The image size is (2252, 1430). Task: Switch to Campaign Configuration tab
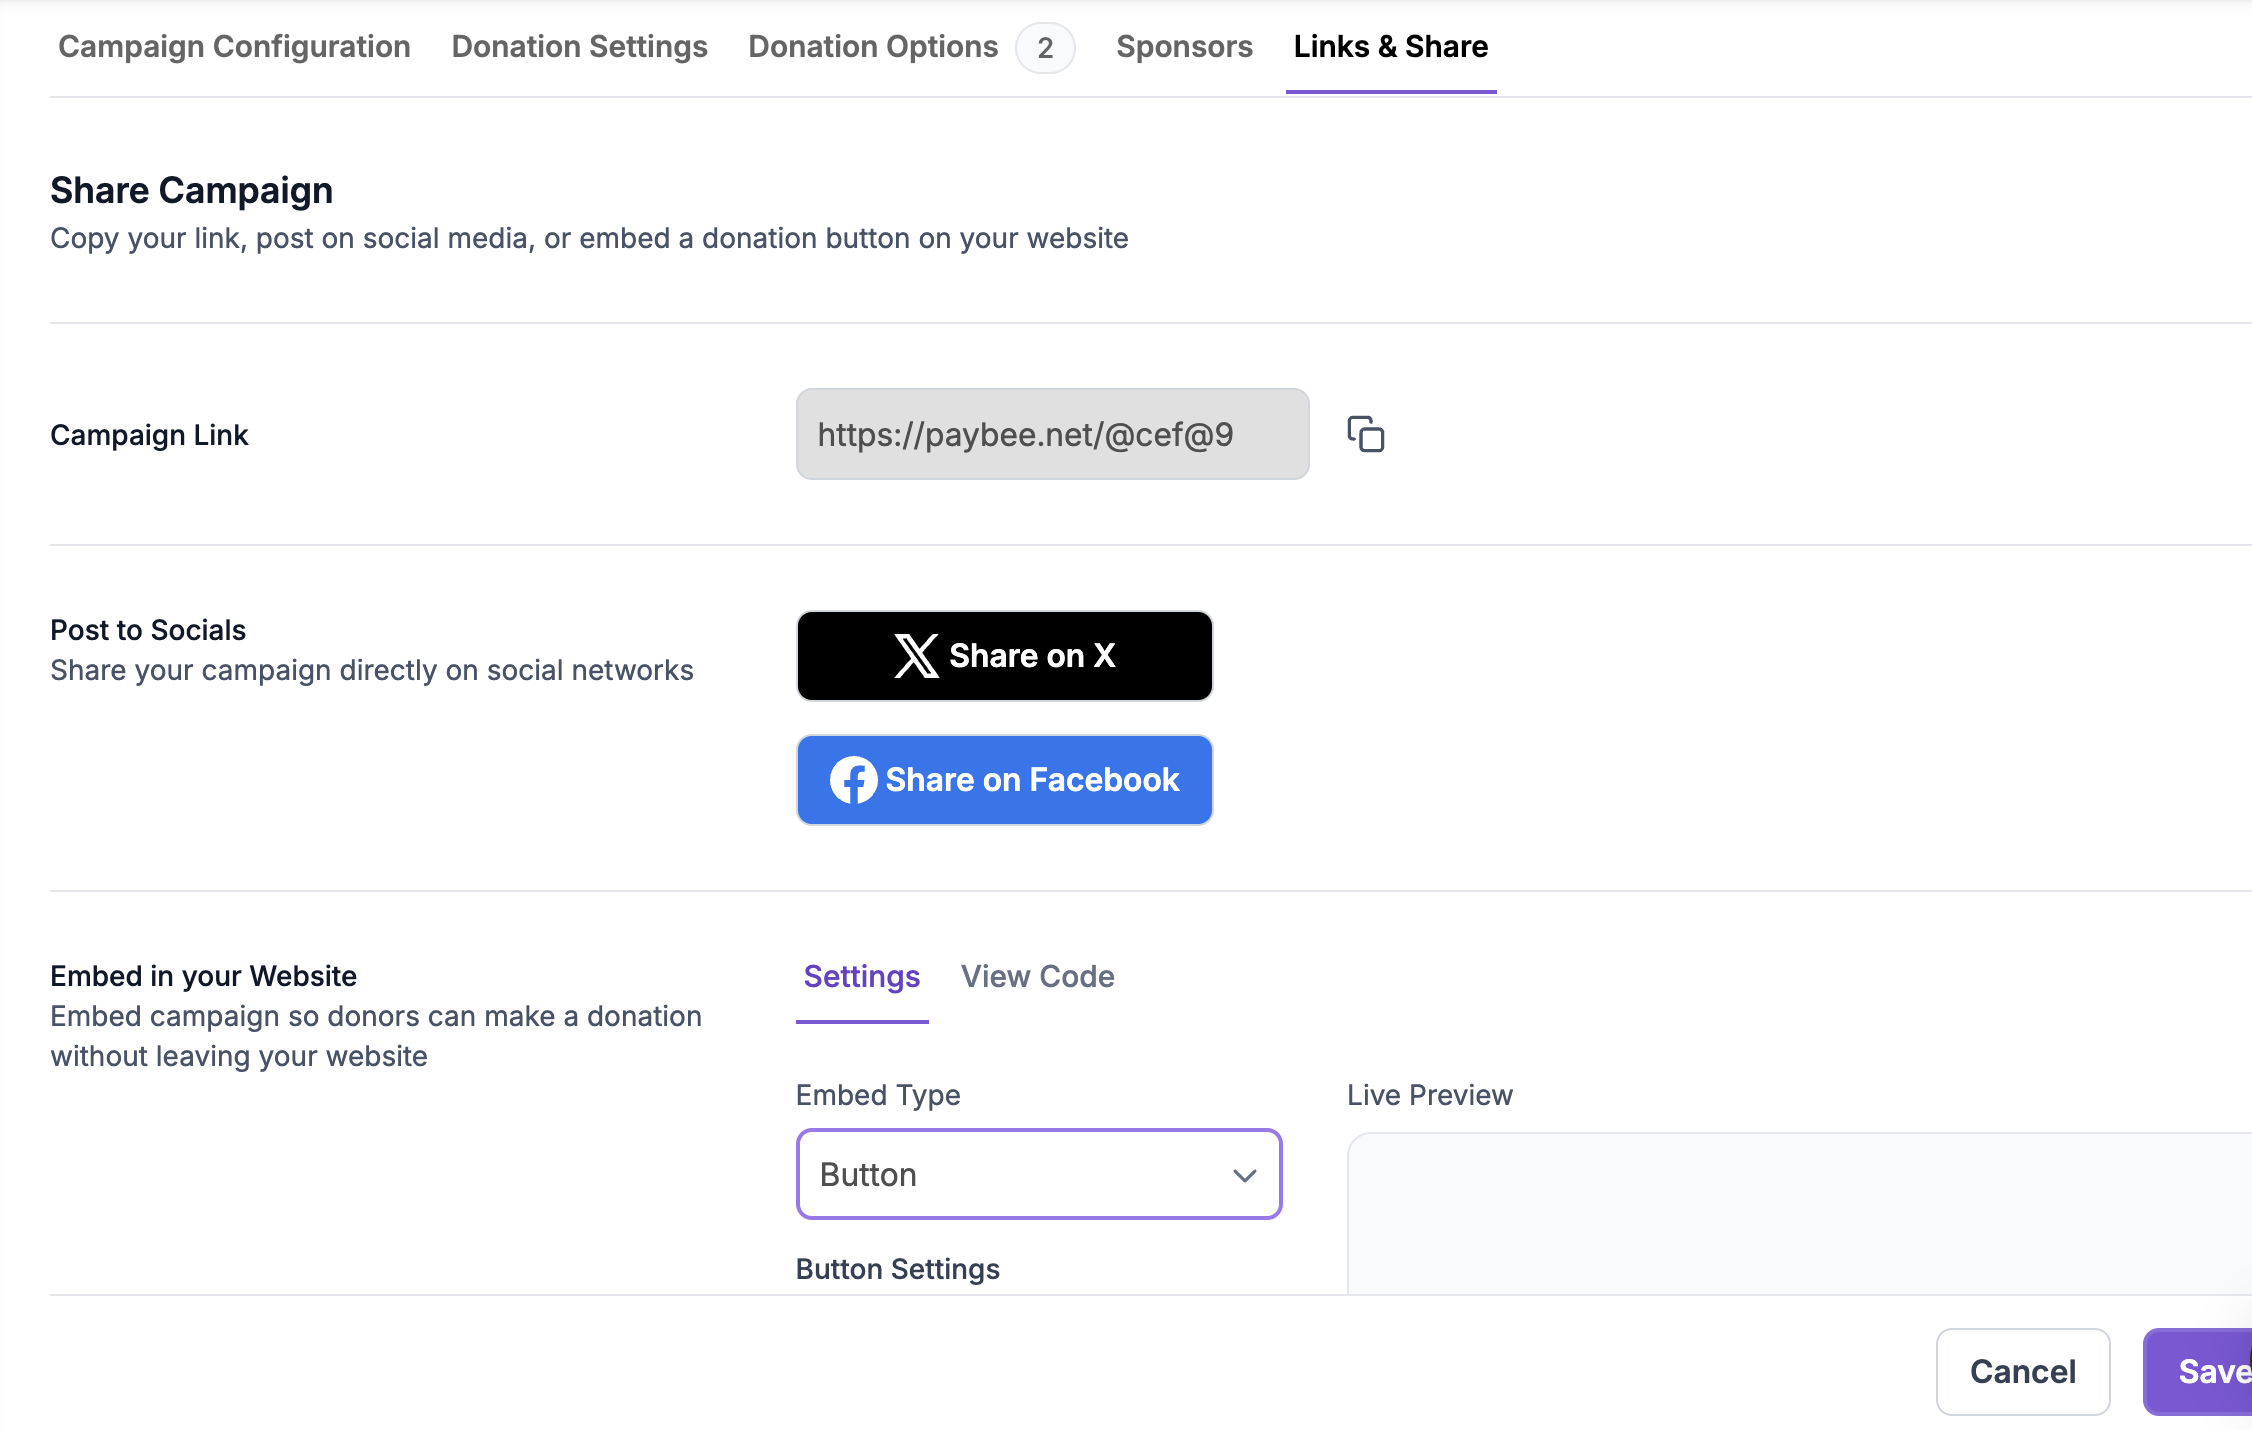(x=234, y=47)
